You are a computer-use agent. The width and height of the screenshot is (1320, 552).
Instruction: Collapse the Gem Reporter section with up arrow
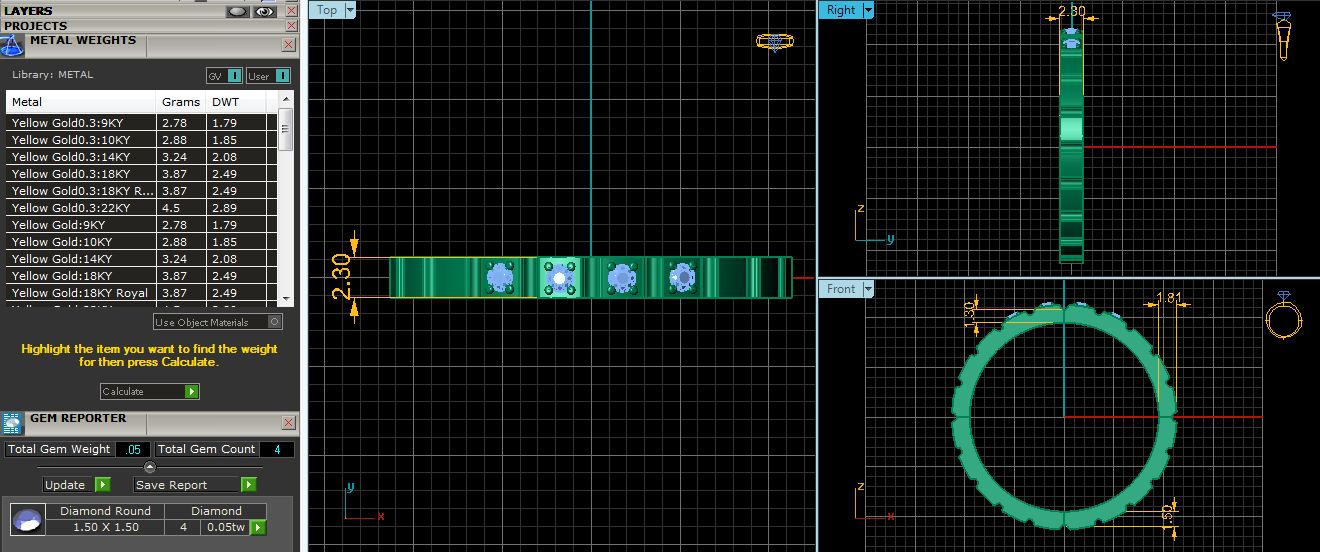pyautogui.click(x=150, y=467)
